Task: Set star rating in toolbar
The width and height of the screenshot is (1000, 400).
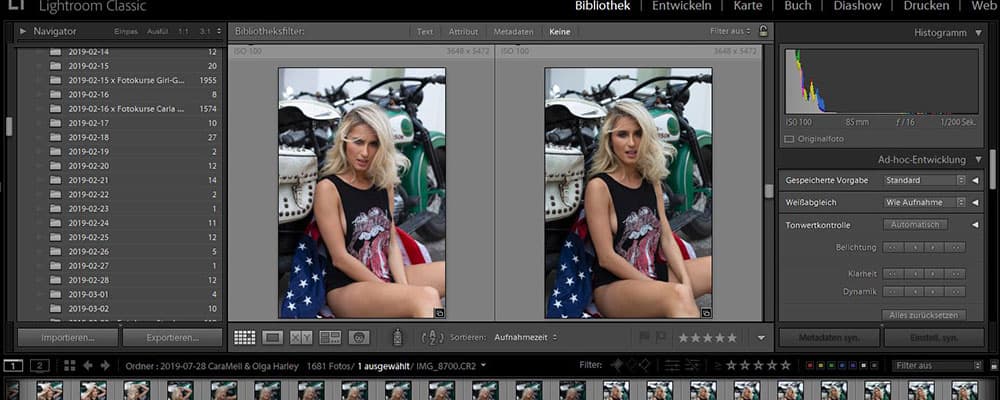Action: tap(707, 338)
